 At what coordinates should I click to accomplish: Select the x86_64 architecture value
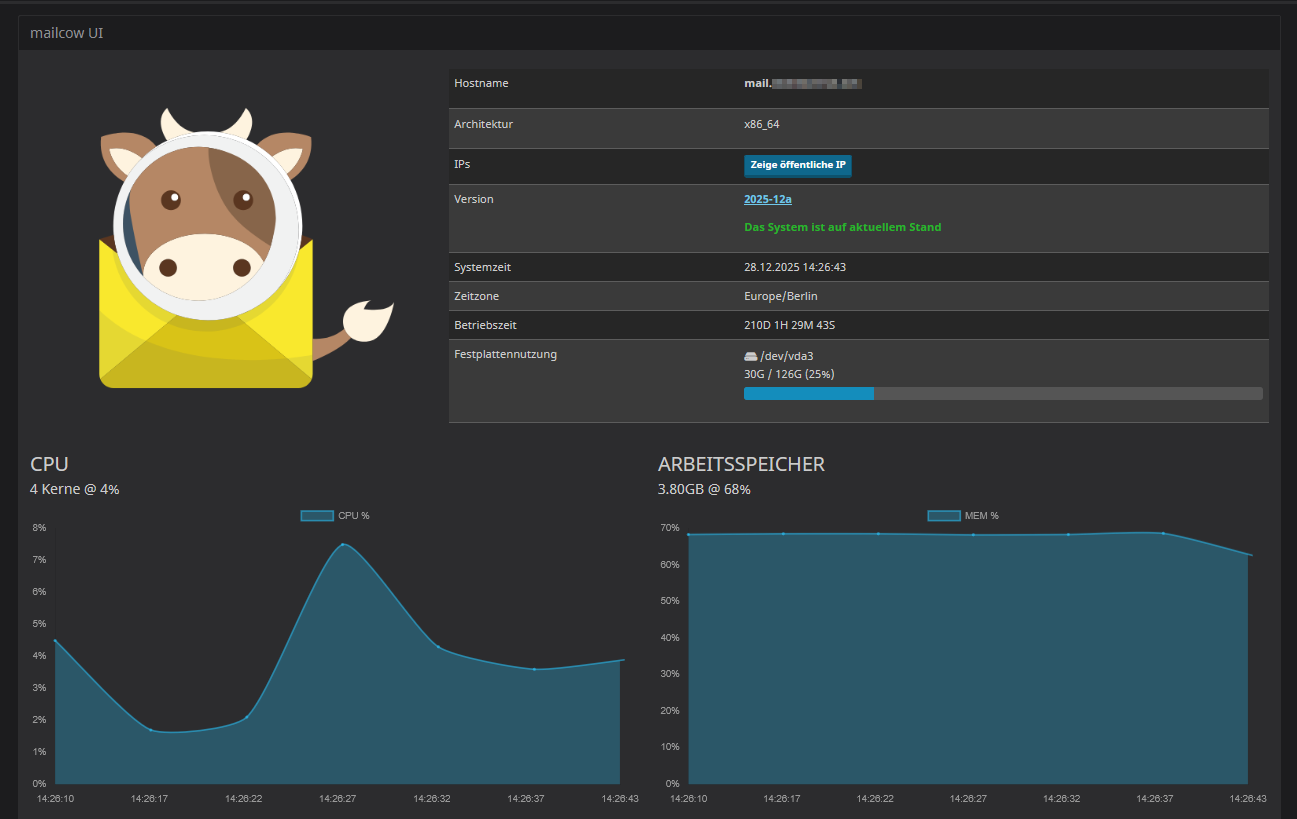[x=762, y=124]
